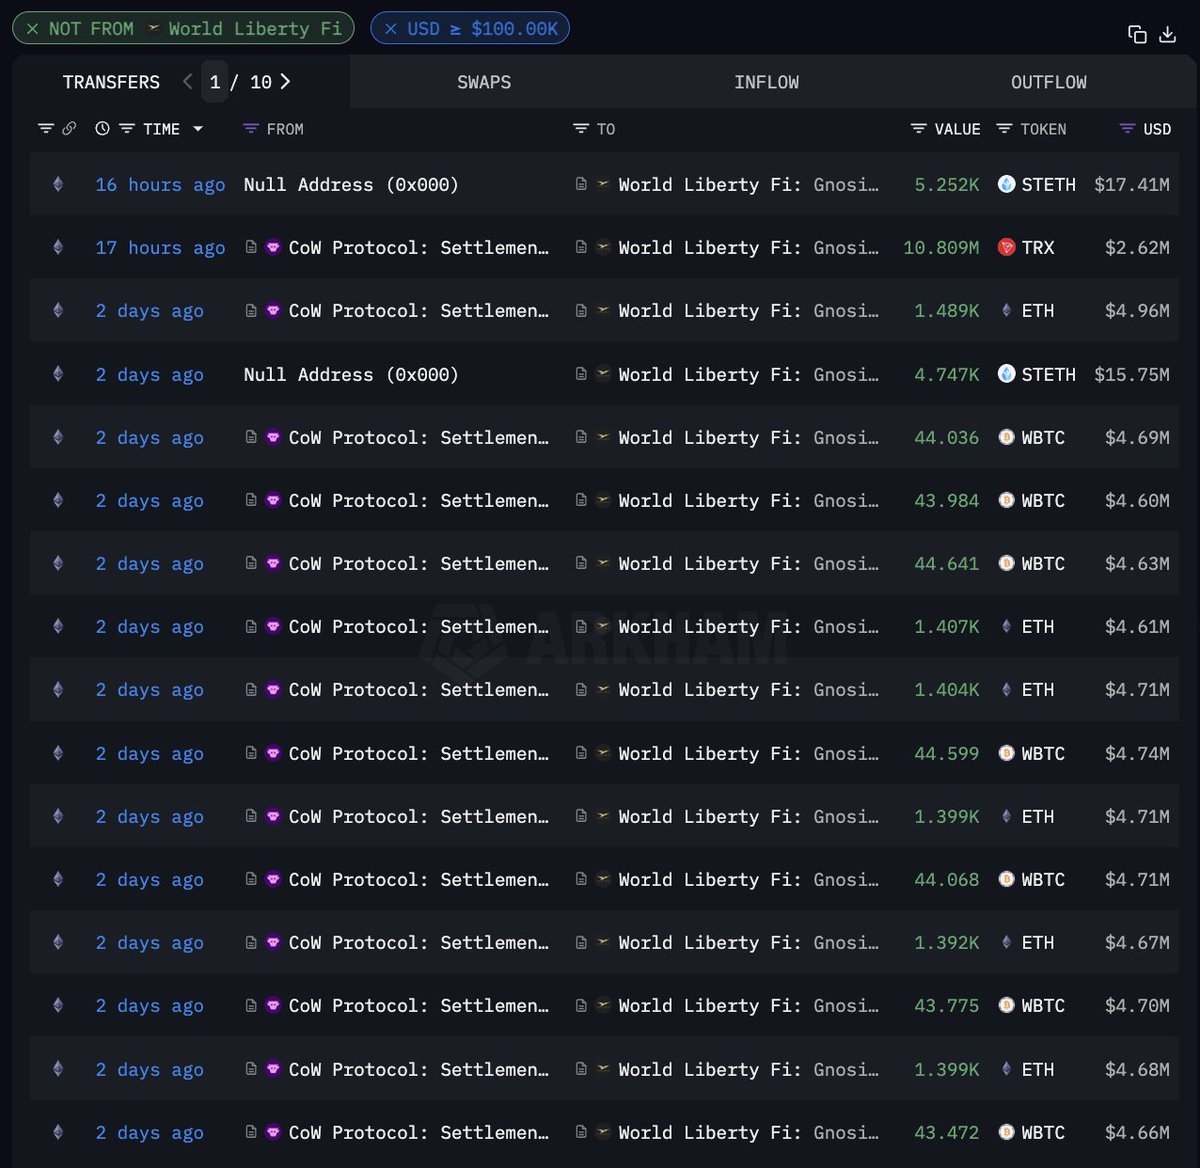Click the copy icon at top right

click(1137, 34)
